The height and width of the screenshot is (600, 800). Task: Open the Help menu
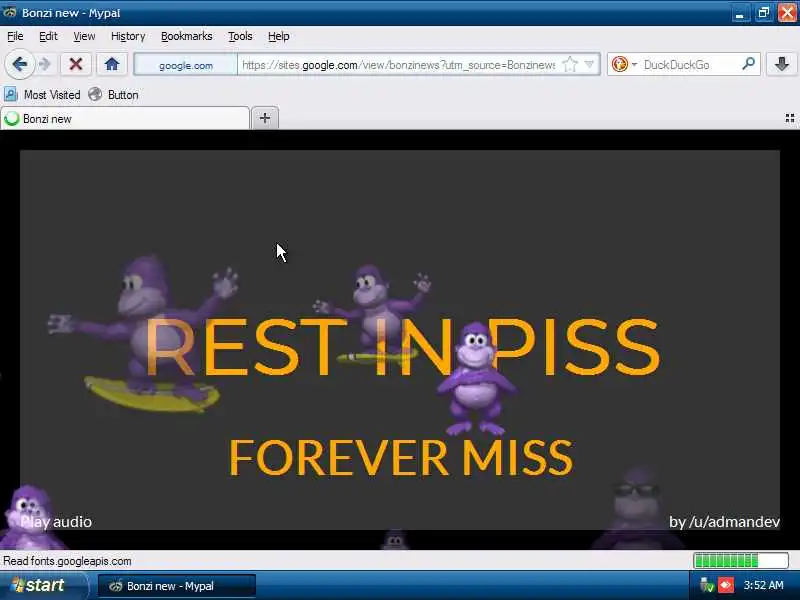tap(279, 36)
